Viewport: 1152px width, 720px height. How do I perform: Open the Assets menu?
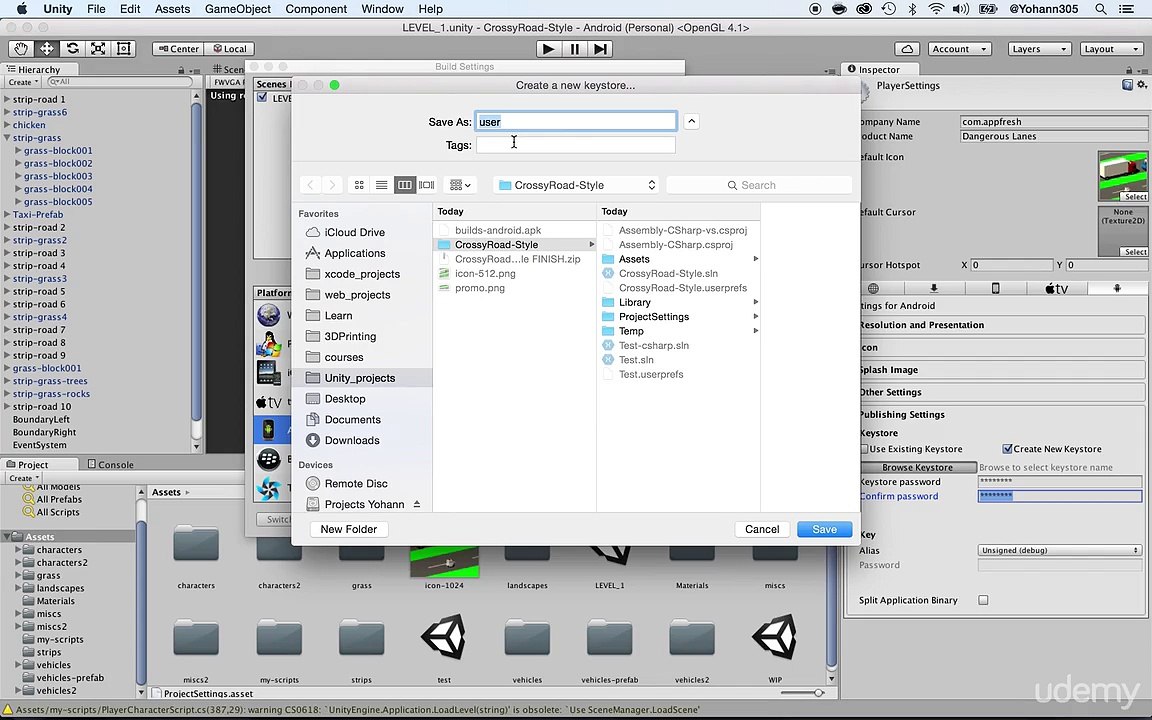point(173,9)
